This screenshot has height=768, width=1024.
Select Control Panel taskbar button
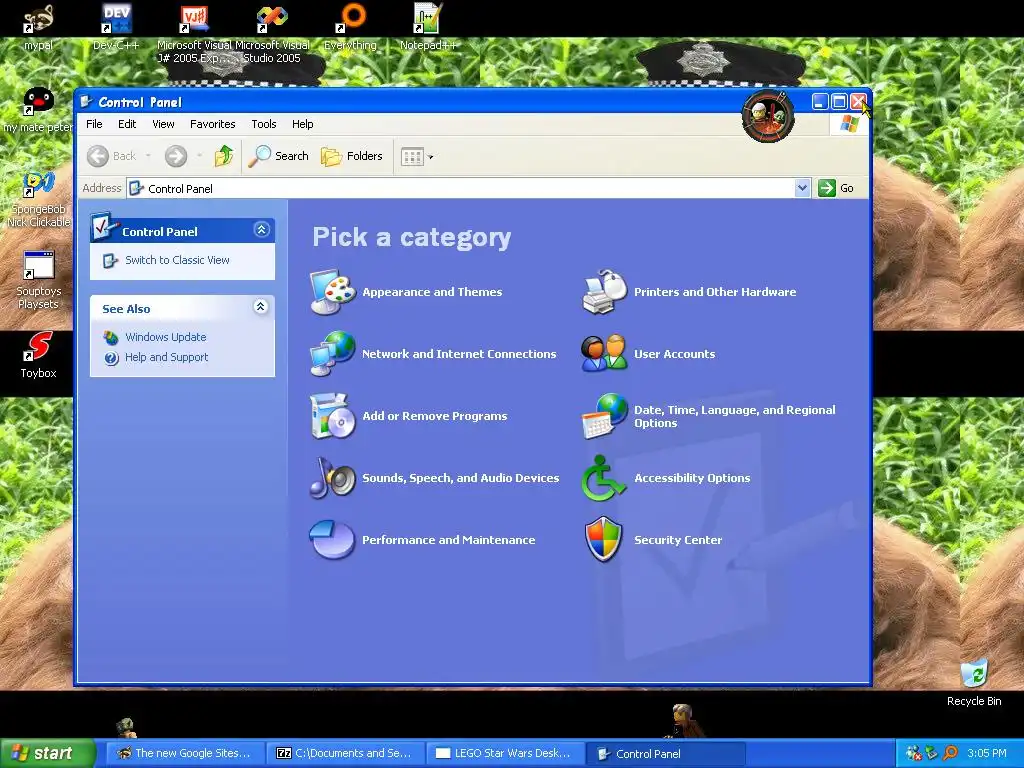click(x=665, y=753)
